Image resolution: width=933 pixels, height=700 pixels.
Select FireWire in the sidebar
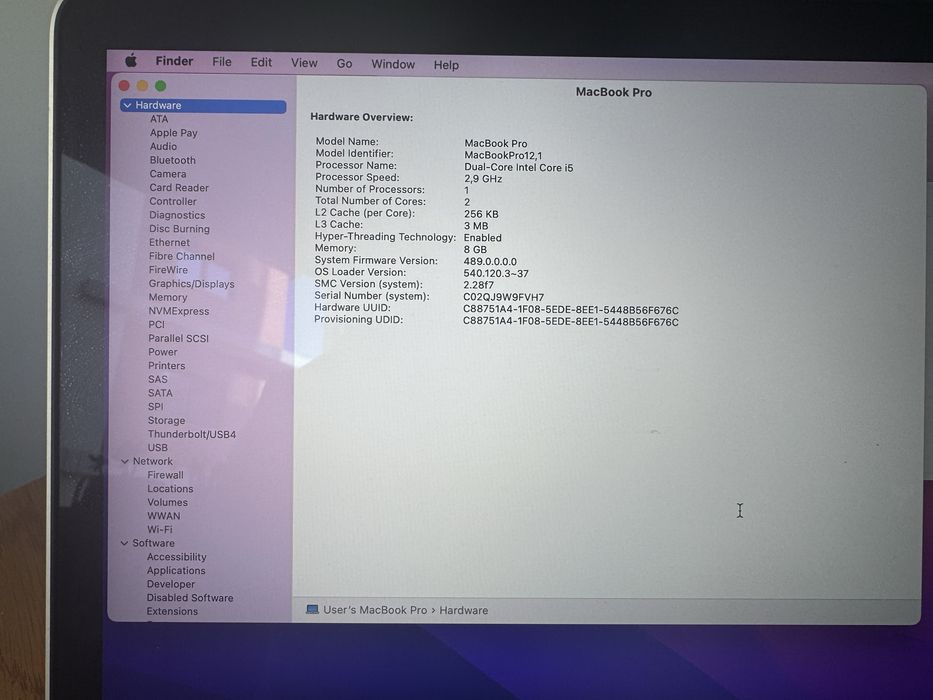(x=168, y=270)
